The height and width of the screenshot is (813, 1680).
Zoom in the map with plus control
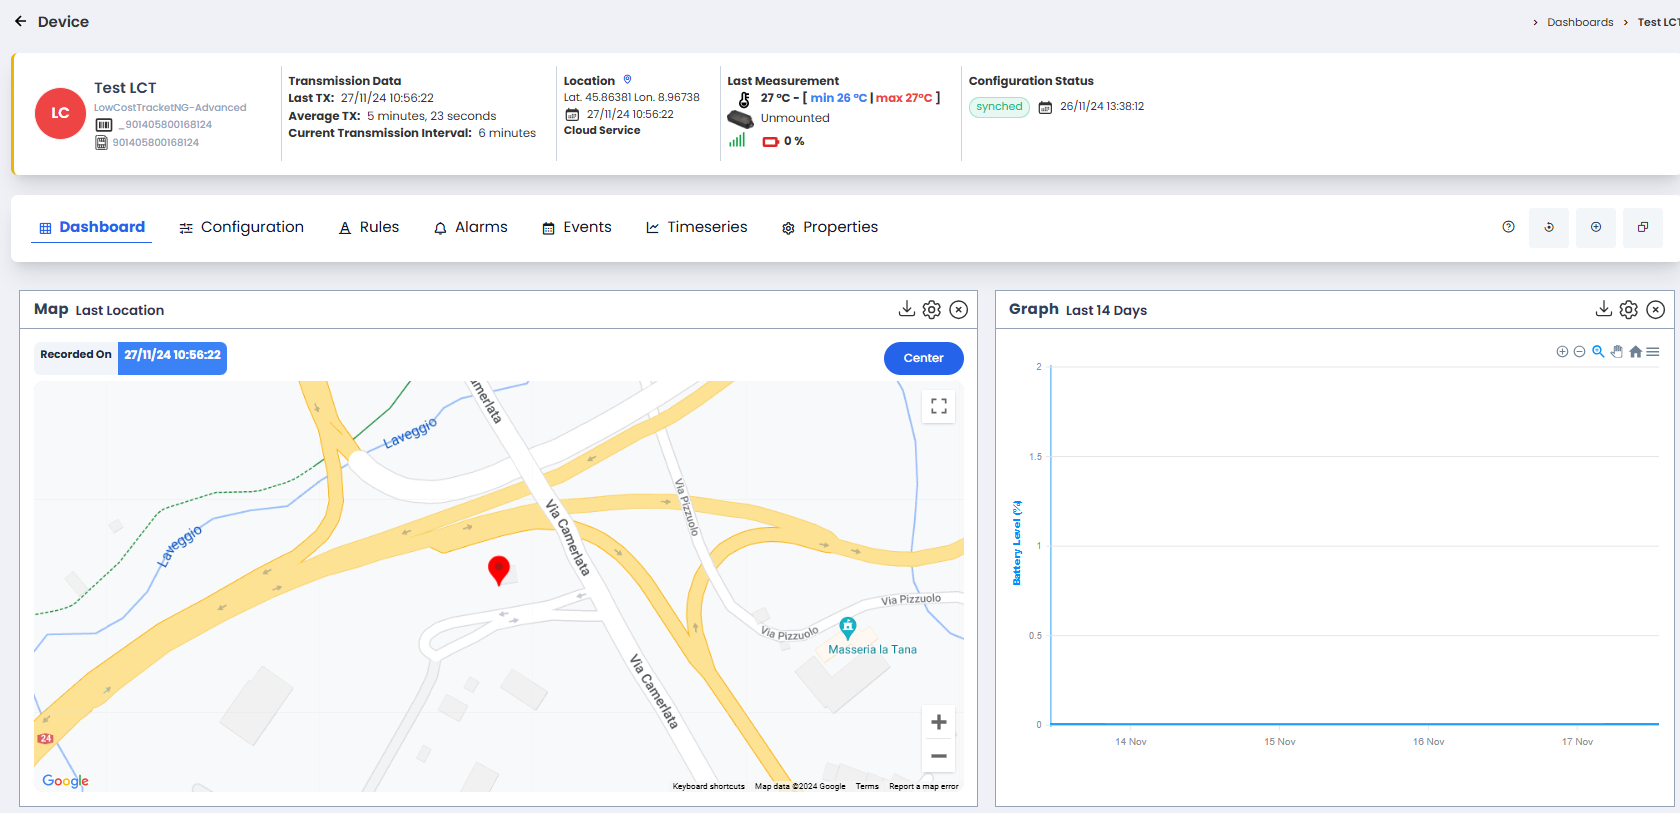point(938,722)
